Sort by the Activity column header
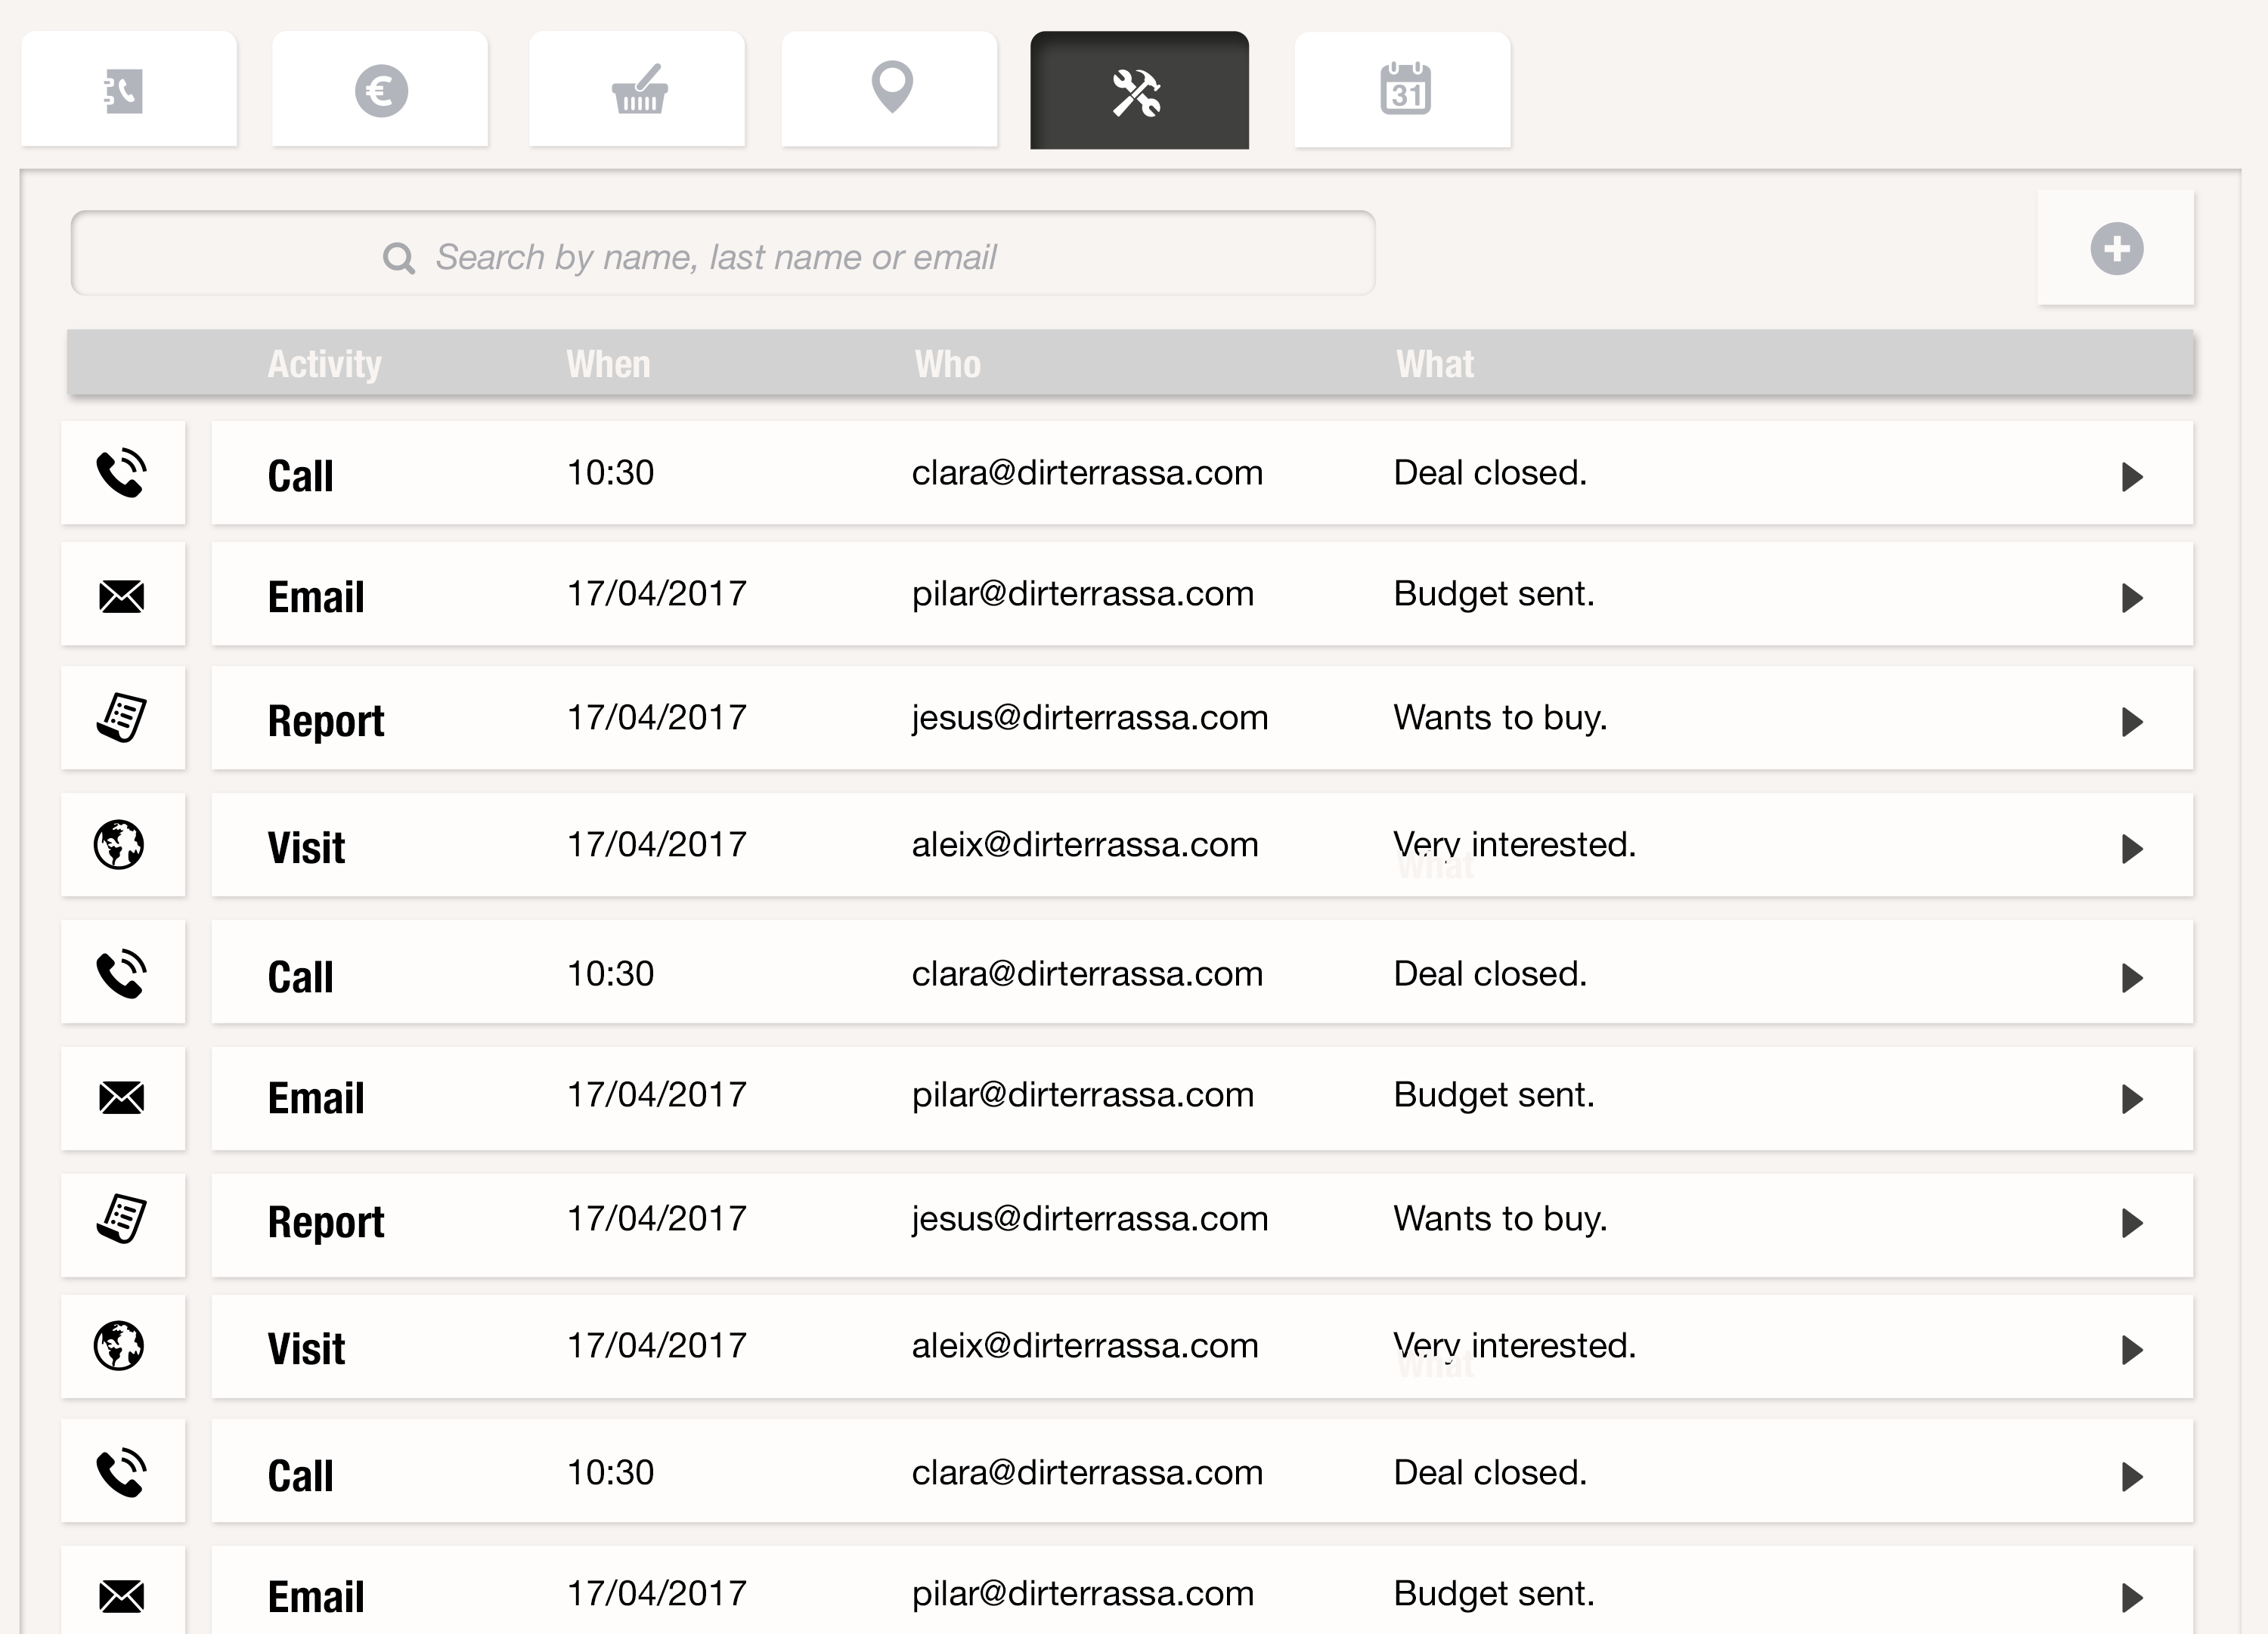The image size is (2268, 1634). coord(324,364)
